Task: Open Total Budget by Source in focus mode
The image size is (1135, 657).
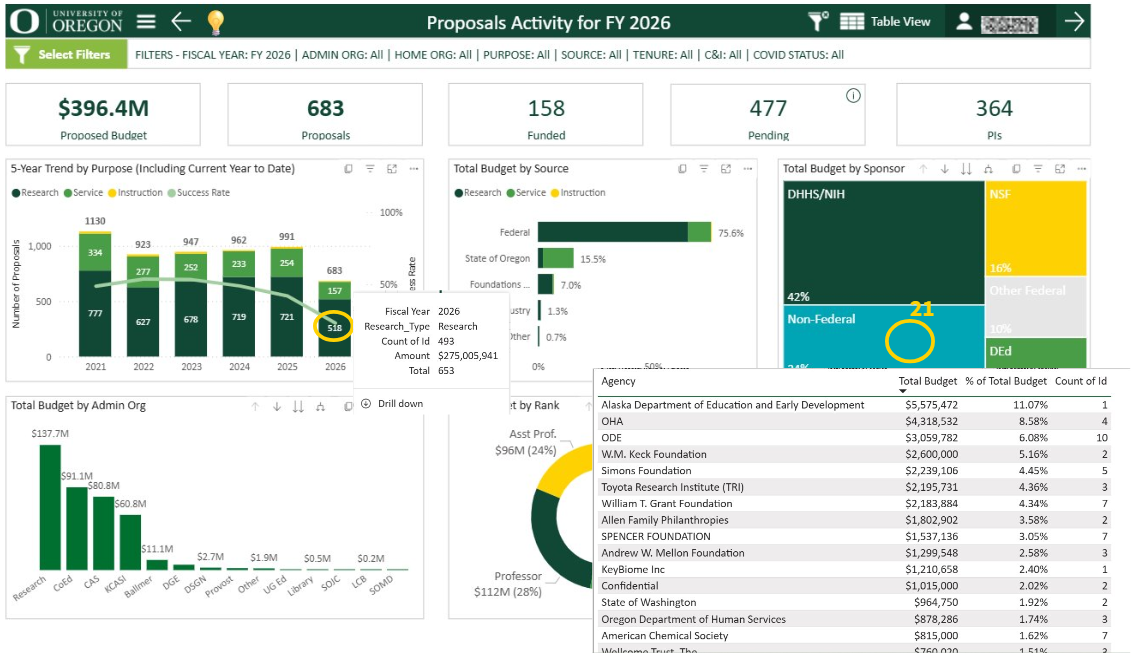Action: (x=726, y=169)
